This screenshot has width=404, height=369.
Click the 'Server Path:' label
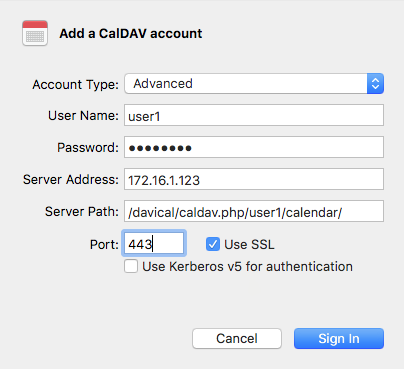pos(82,211)
